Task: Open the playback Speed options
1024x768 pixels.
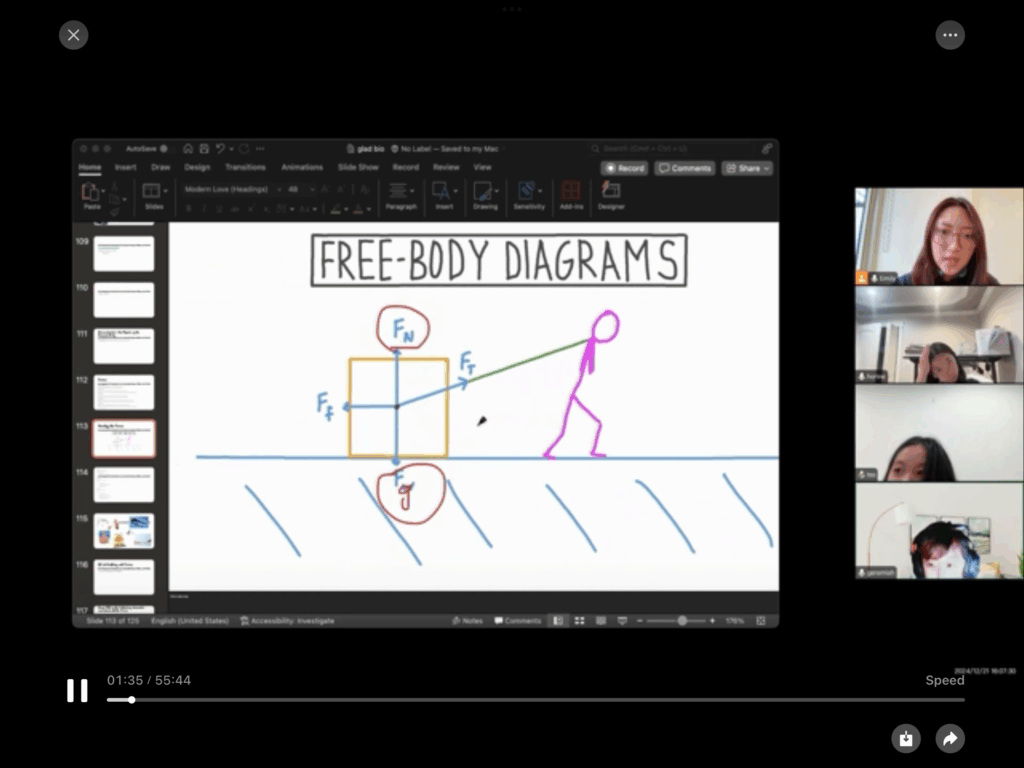Action: coord(944,680)
